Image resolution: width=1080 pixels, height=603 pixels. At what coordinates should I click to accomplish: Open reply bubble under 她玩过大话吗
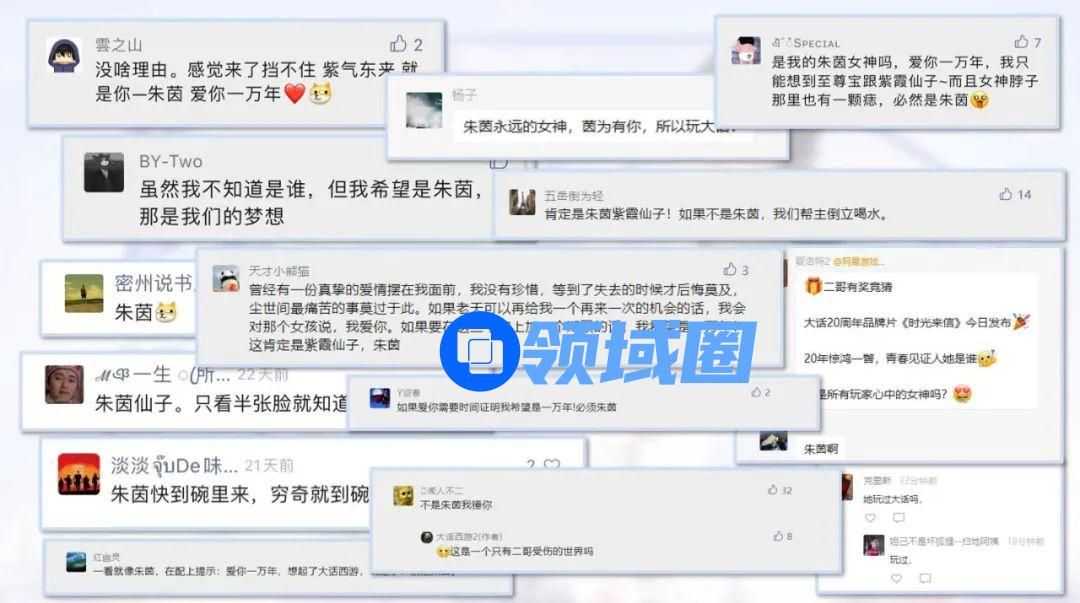coord(899,518)
